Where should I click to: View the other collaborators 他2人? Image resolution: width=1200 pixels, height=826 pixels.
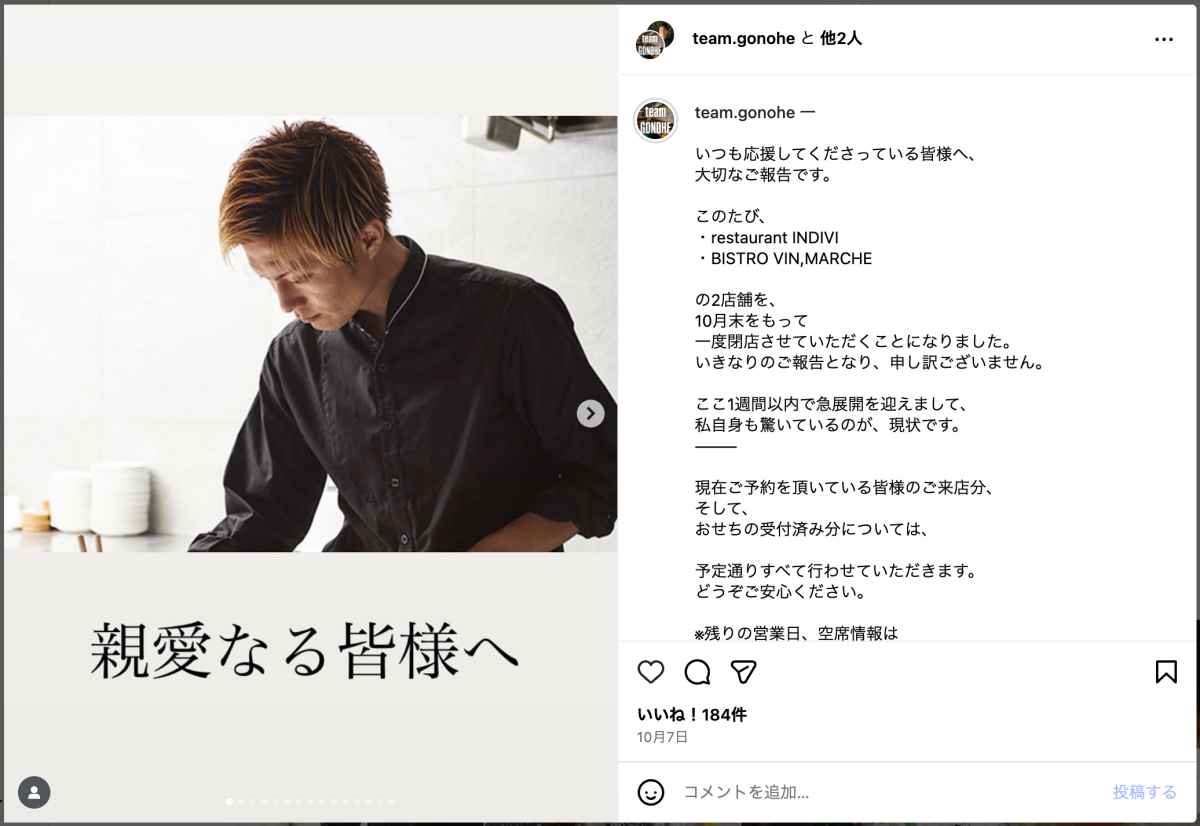841,39
